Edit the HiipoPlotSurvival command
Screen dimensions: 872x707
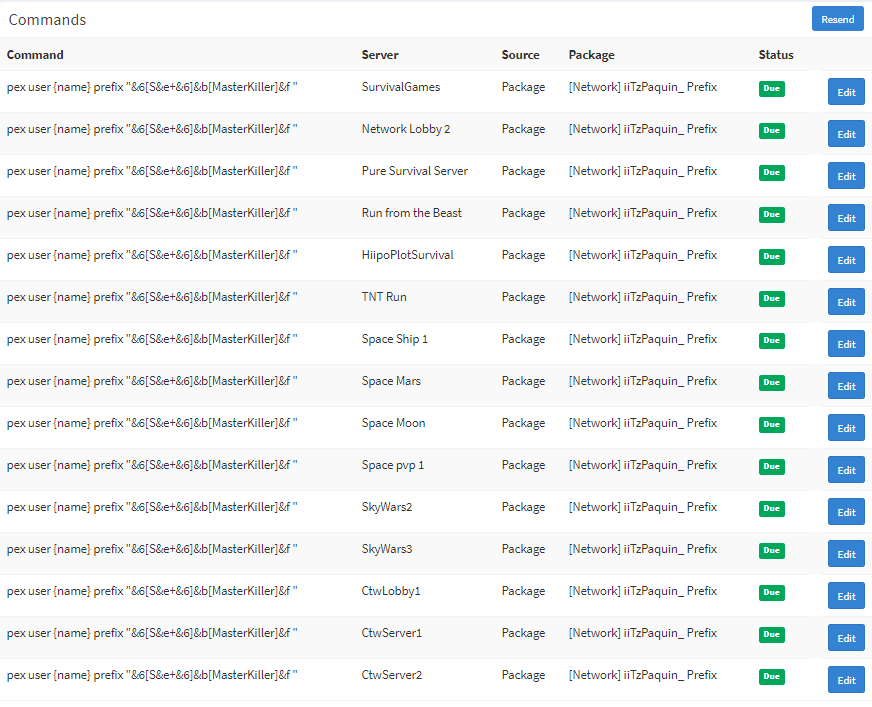point(846,260)
